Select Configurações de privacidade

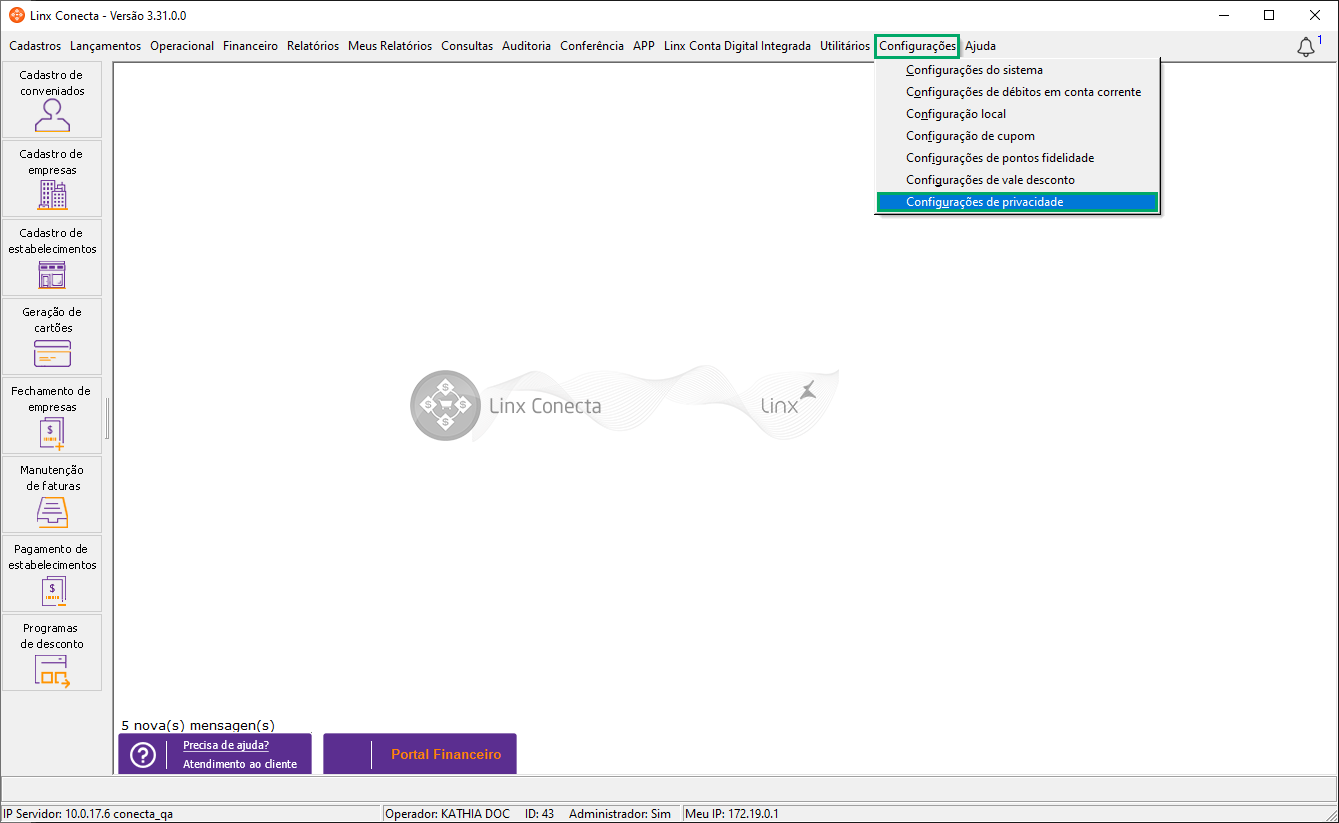click(1017, 202)
